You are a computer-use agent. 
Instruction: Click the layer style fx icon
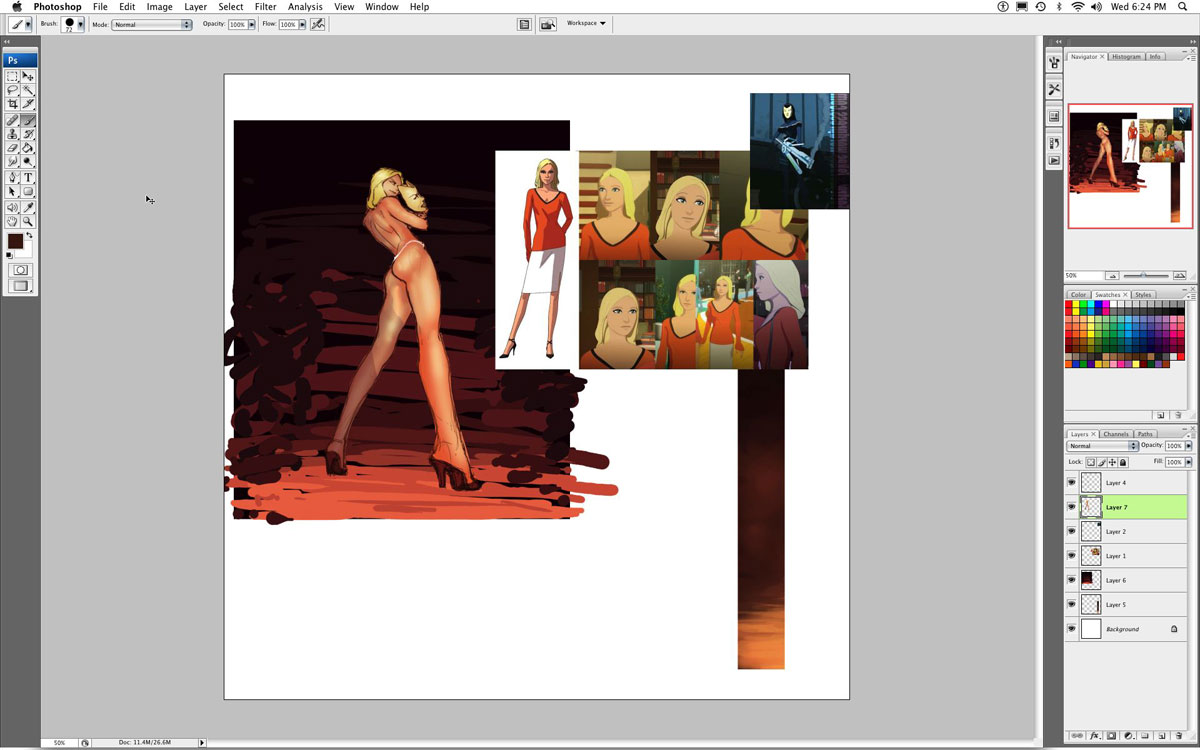point(1095,736)
